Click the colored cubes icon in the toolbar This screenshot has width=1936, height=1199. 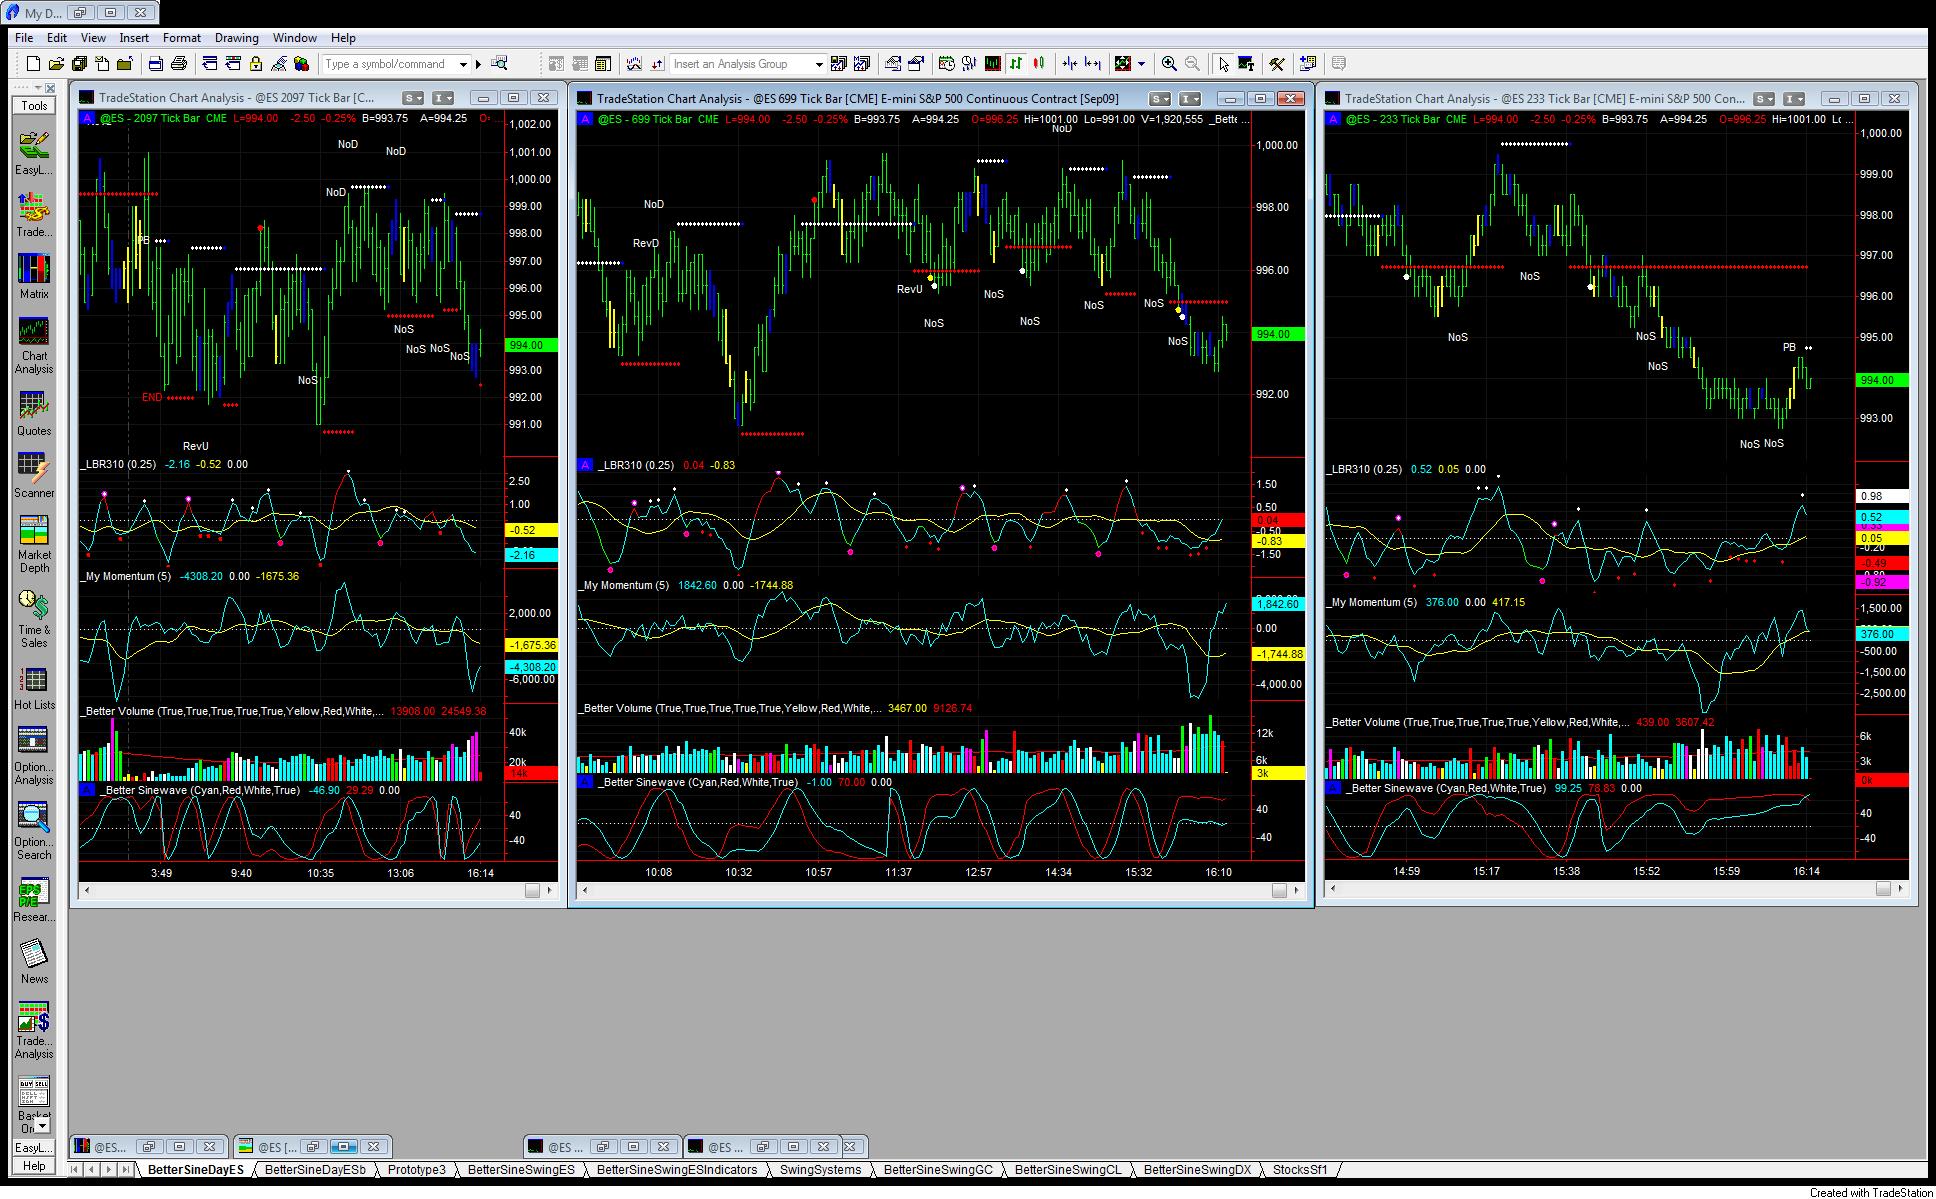click(301, 64)
